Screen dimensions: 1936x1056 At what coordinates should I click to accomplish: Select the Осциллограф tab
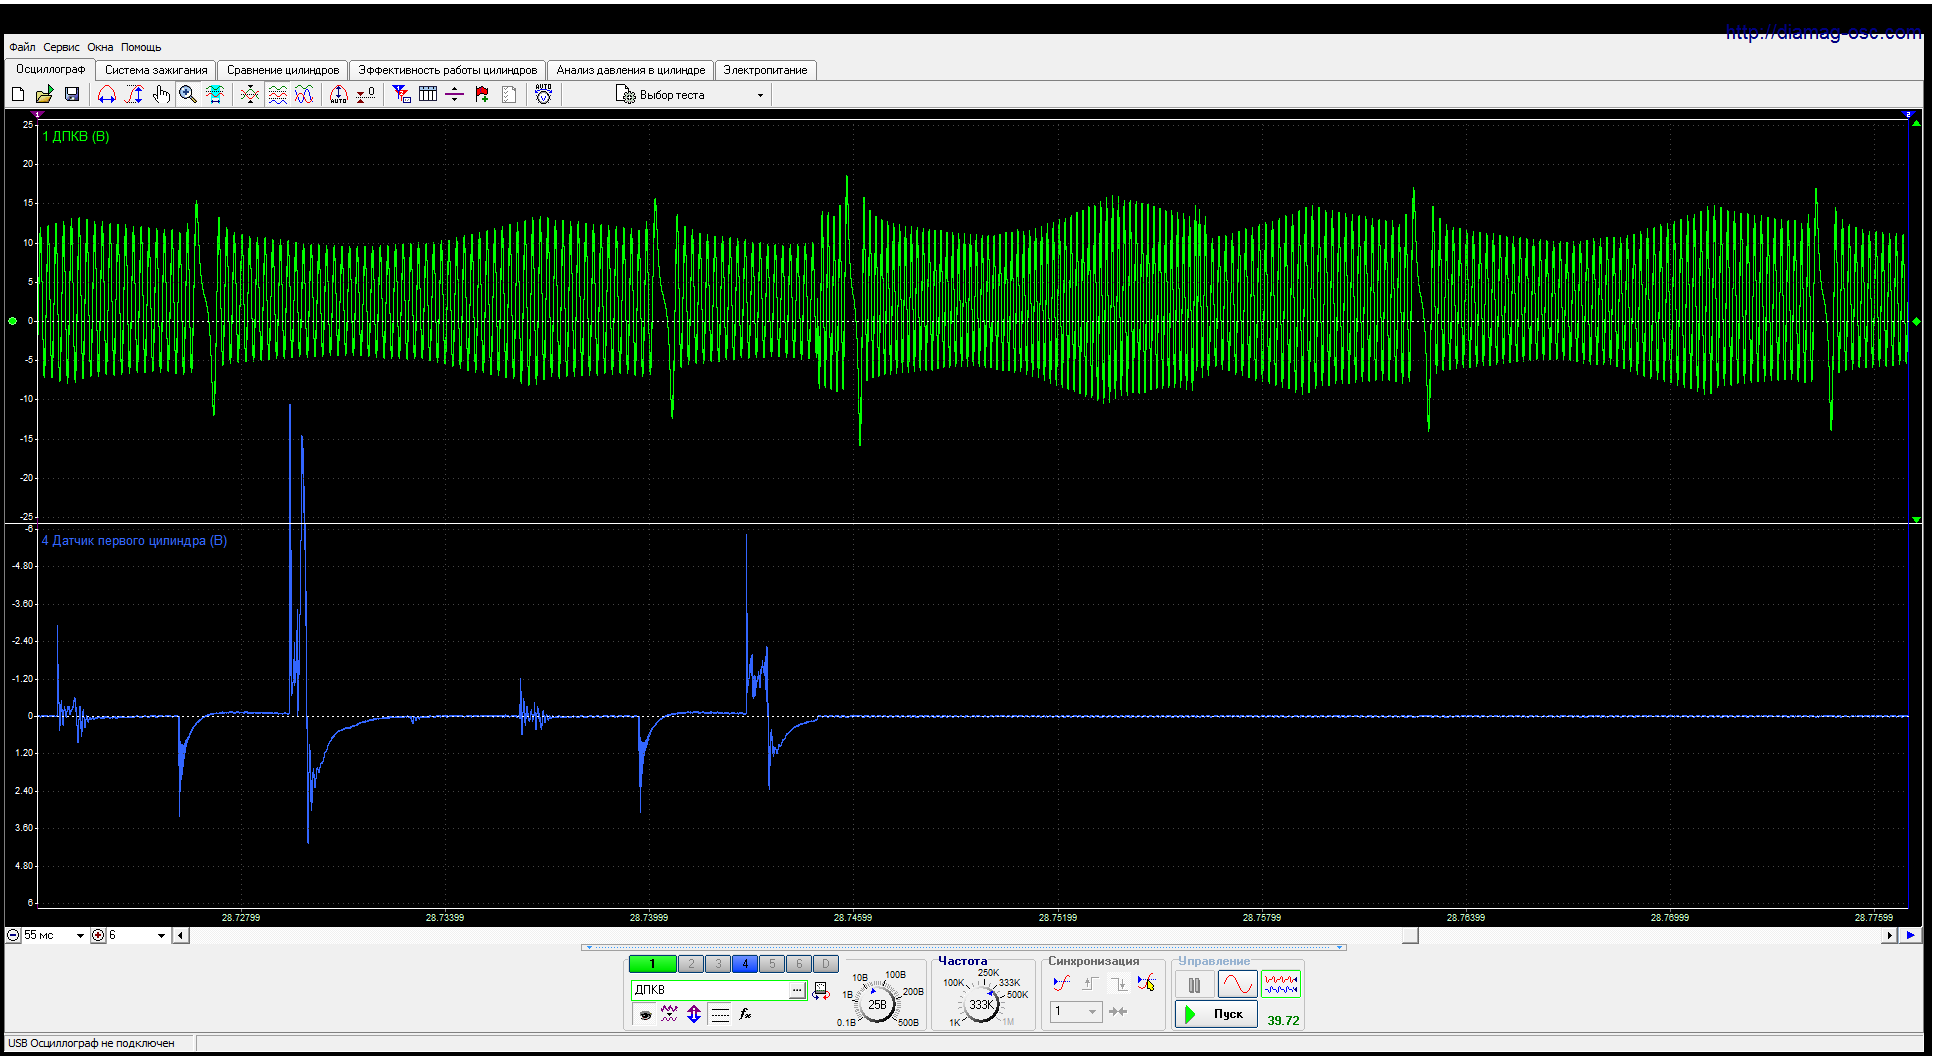click(50, 69)
